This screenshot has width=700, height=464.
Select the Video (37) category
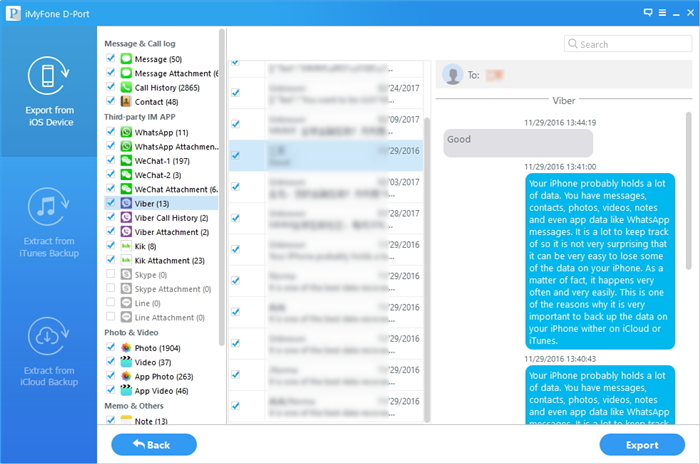pos(153,362)
